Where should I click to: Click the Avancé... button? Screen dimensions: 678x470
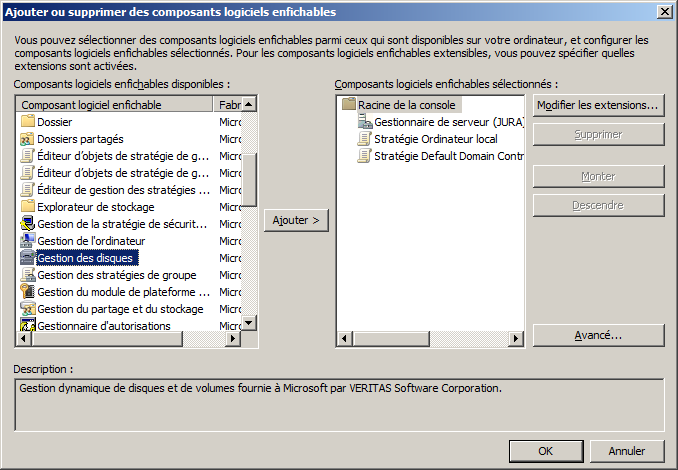pyautogui.click(x=598, y=335)
